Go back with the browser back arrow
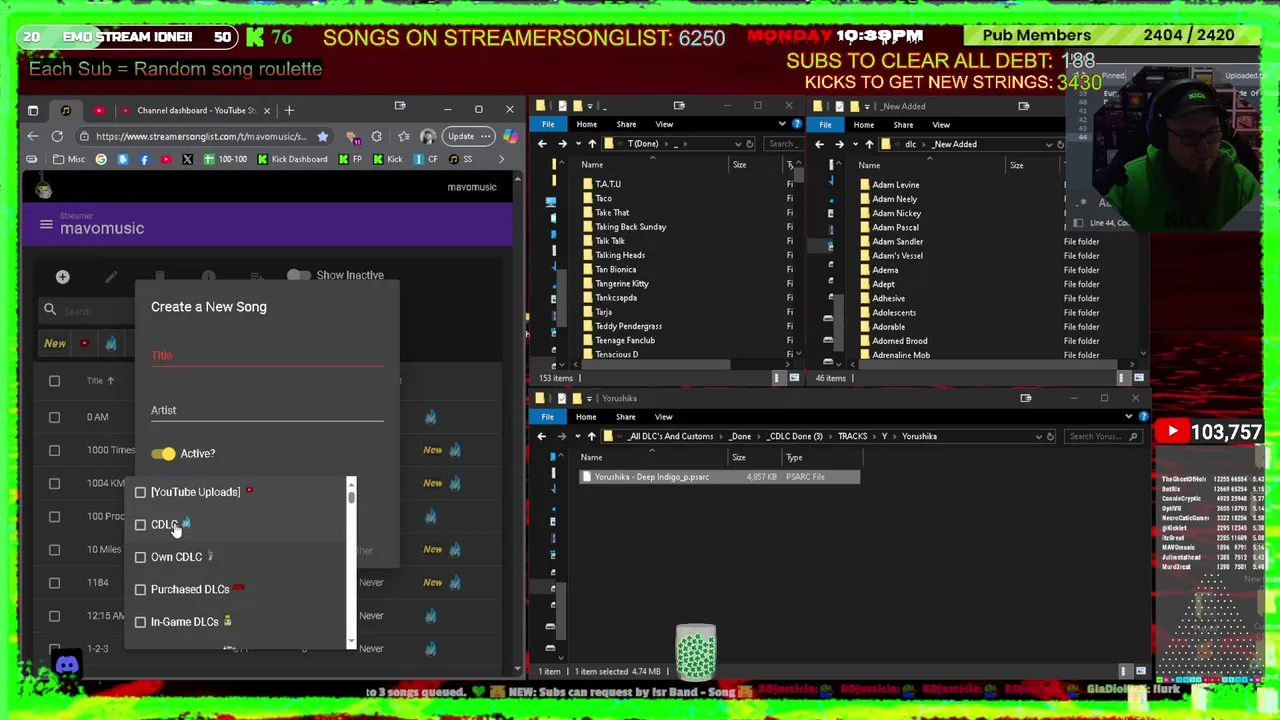 32,136
